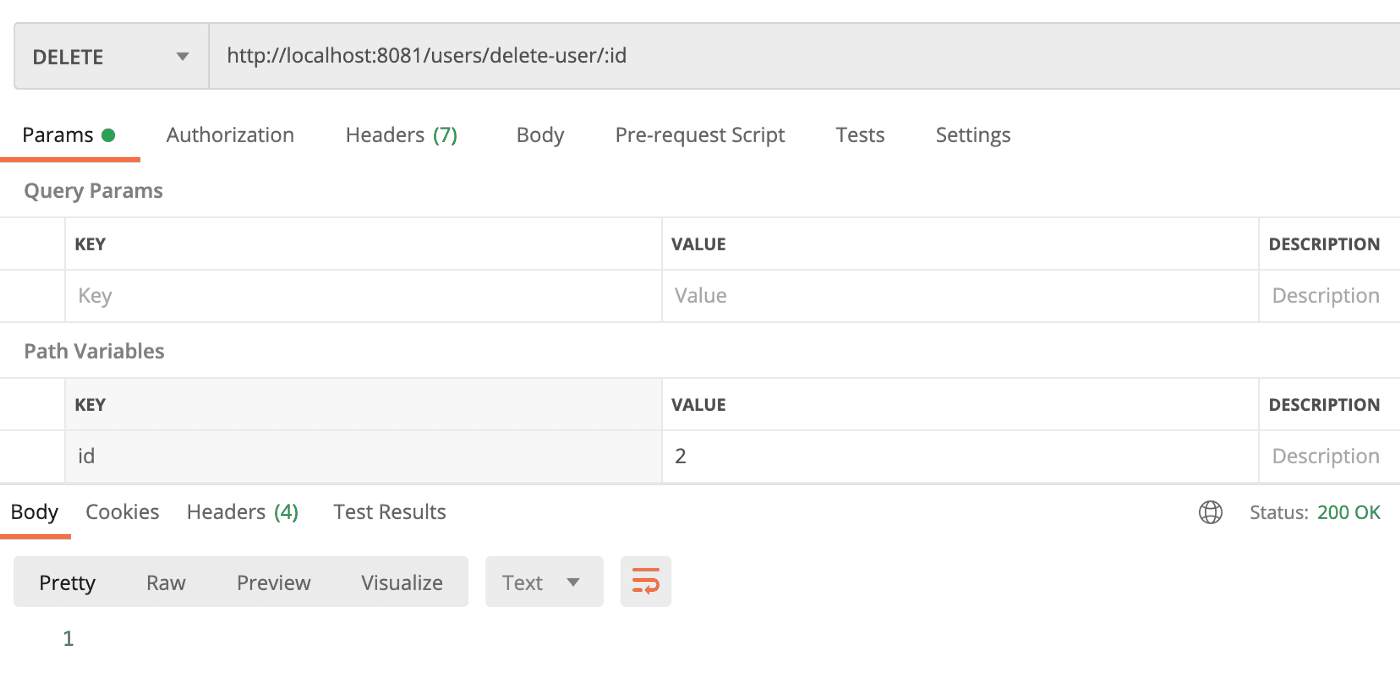
Task: Open the Pre-request Script tab
Action: tap(700, 135)
